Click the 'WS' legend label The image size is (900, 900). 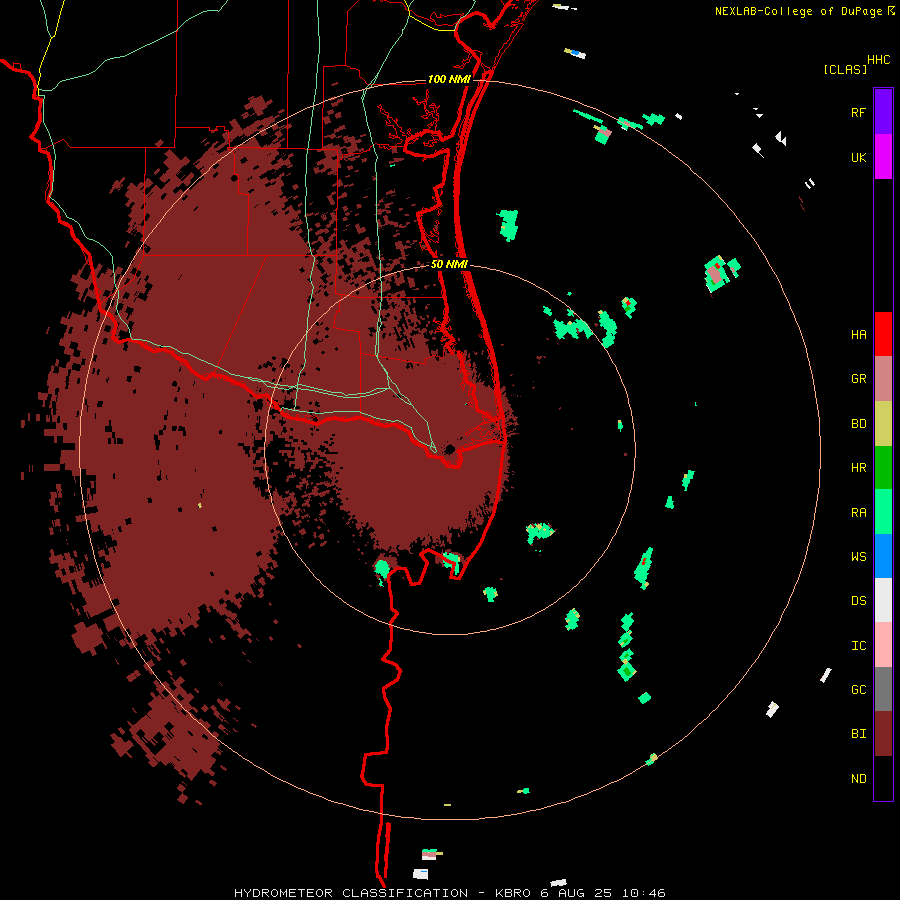858,557
